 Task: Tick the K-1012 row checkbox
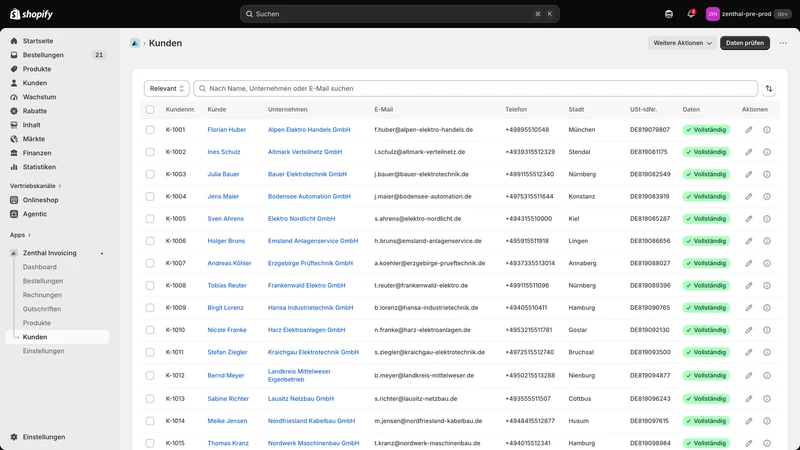click(x=150, y=376)
